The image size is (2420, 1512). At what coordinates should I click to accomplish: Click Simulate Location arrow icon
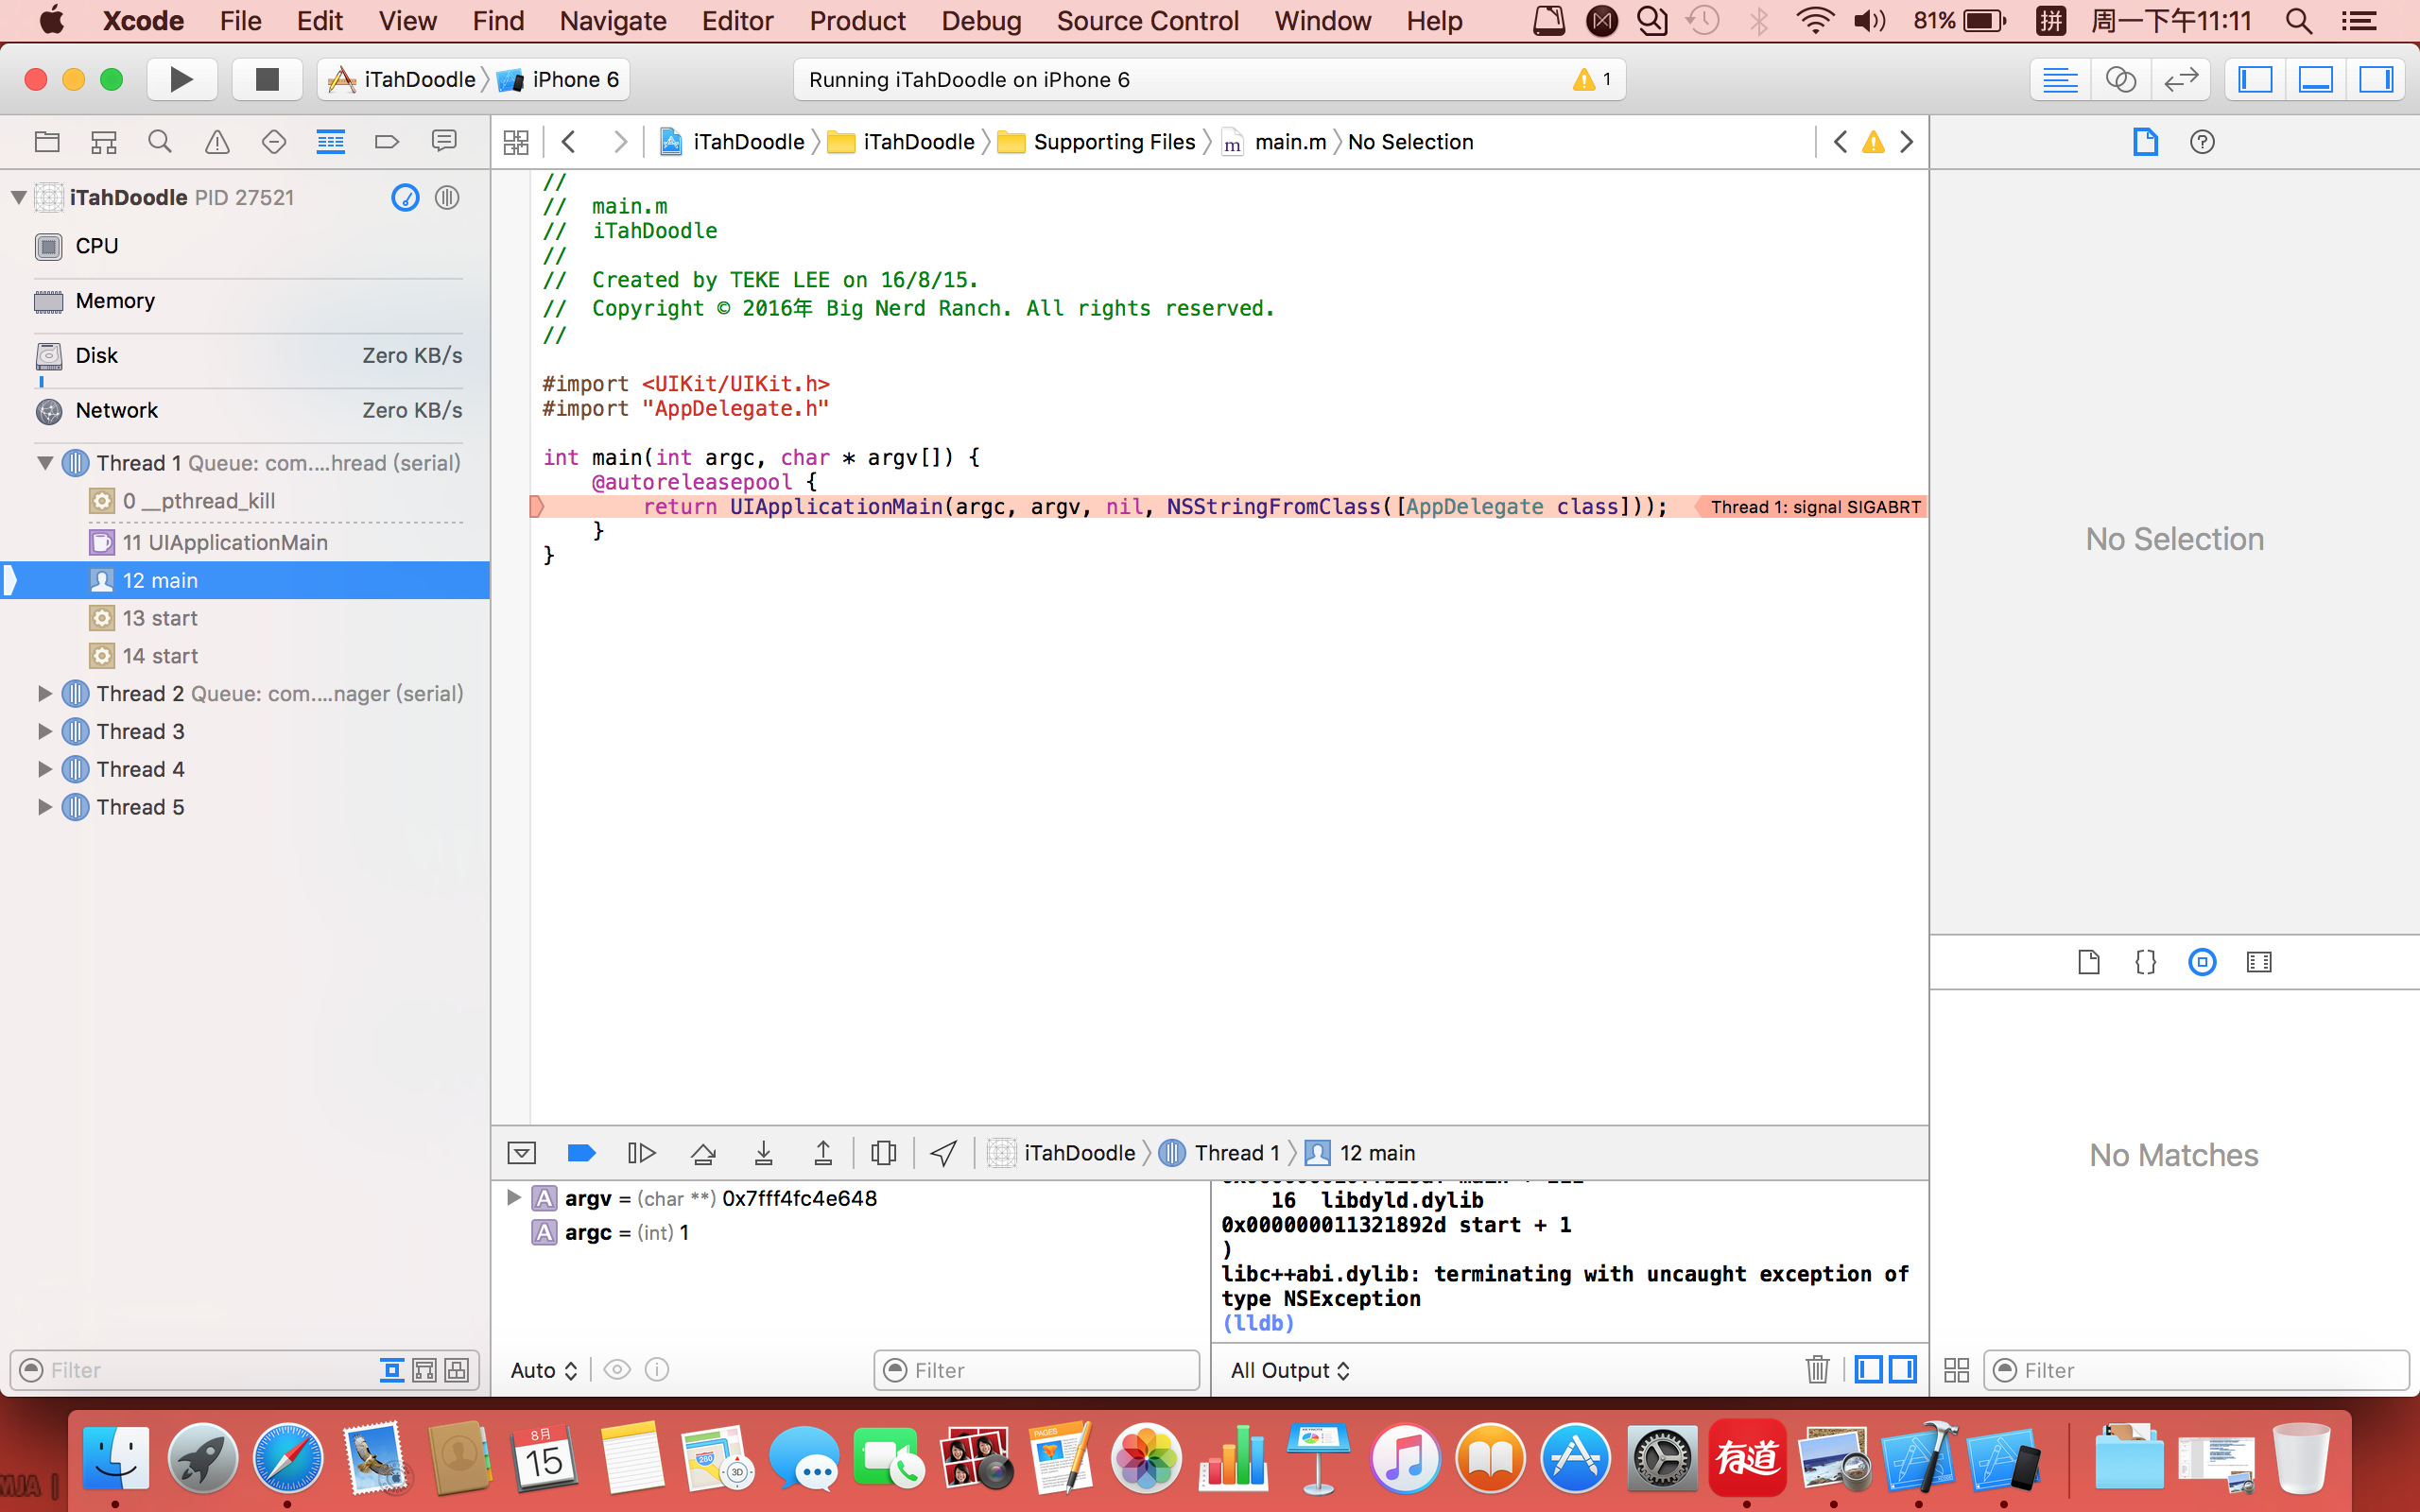tap(943, 1153)
